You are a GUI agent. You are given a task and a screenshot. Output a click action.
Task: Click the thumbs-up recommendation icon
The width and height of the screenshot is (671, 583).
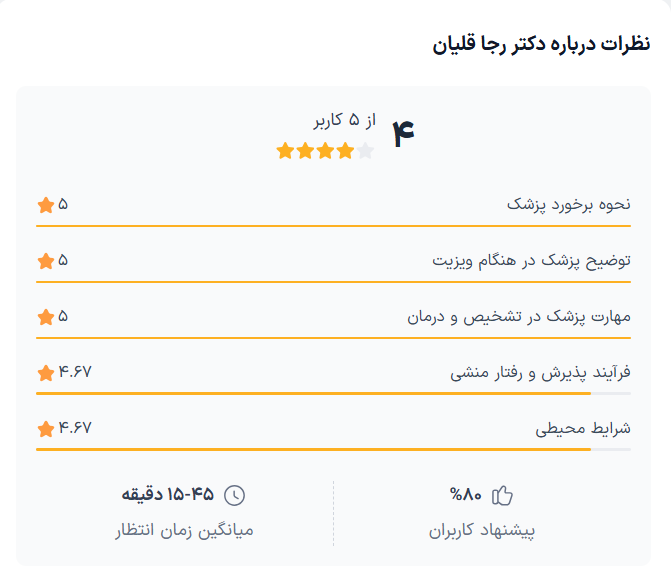point(502,495)
